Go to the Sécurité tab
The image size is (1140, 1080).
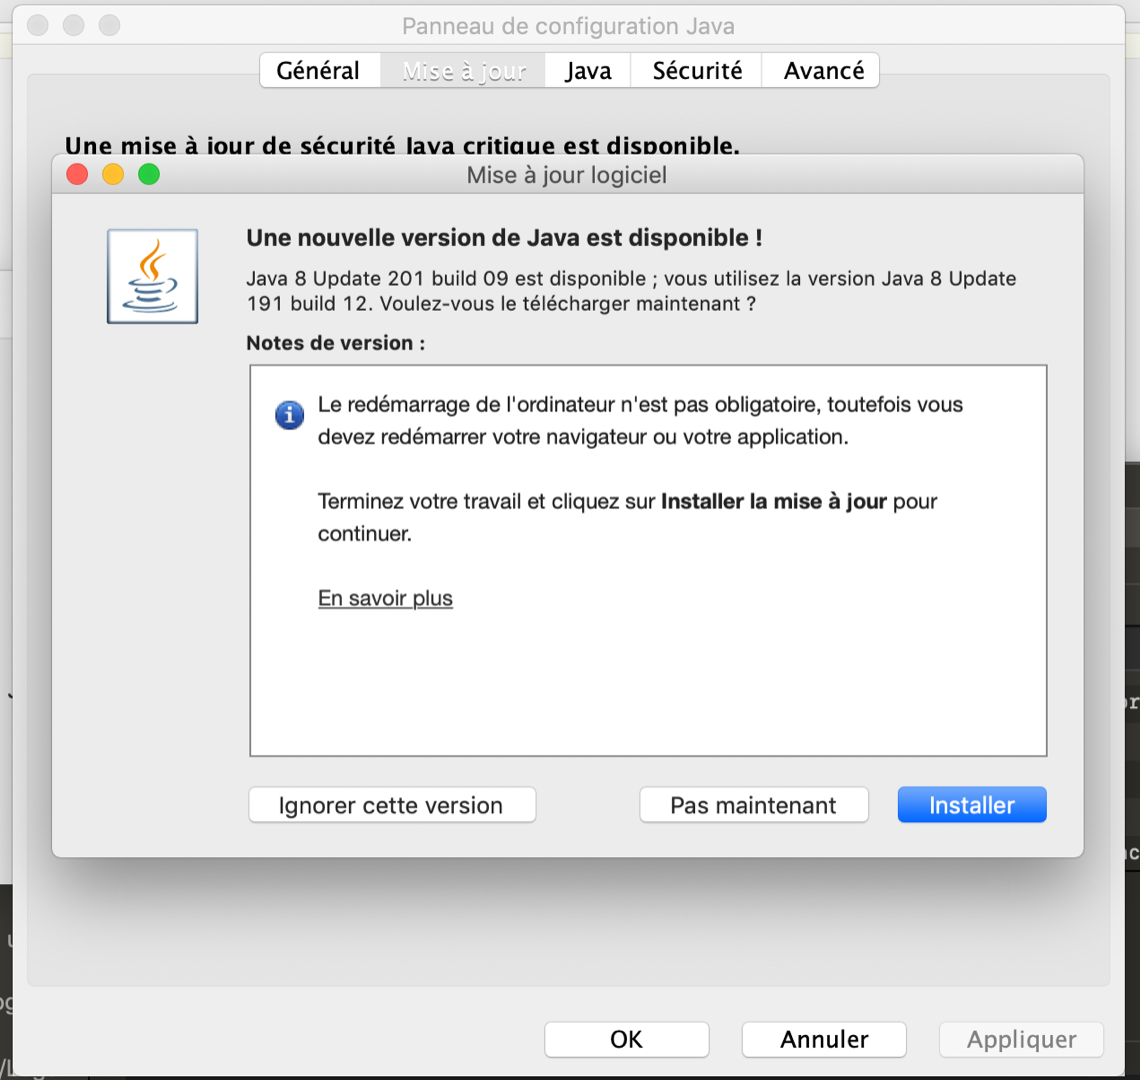pos(697,71)
